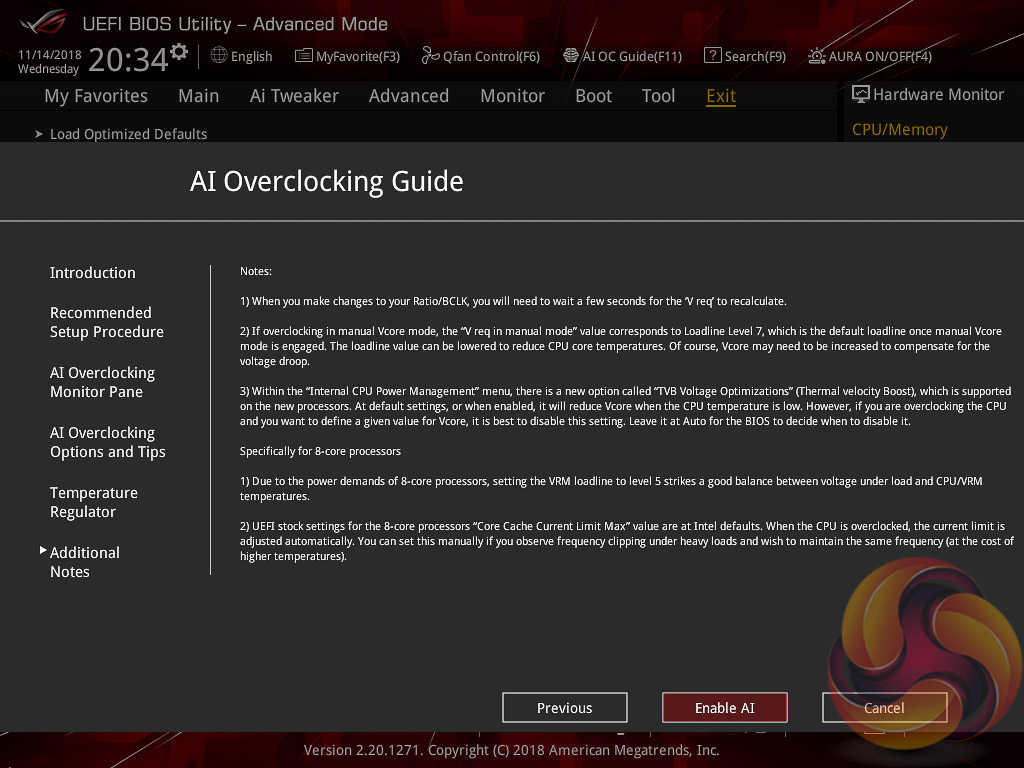Switch to Boot tab
The image size is (1024, 768).
coord(594,96)
